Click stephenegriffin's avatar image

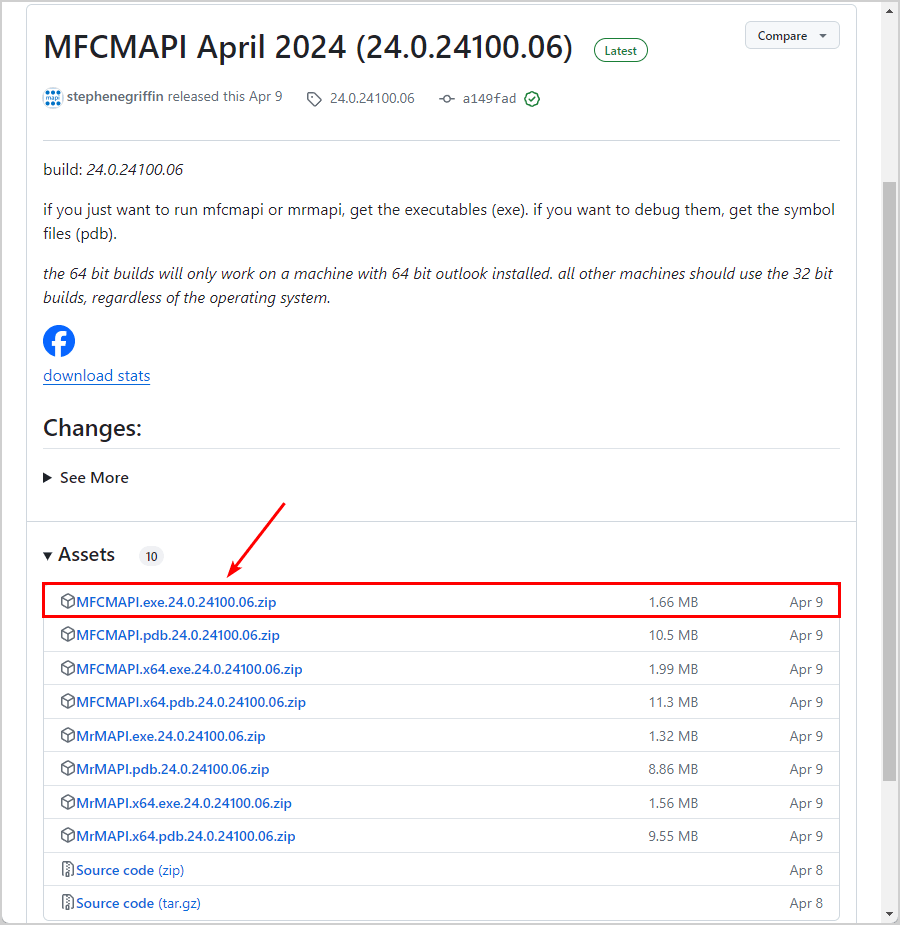52,98
